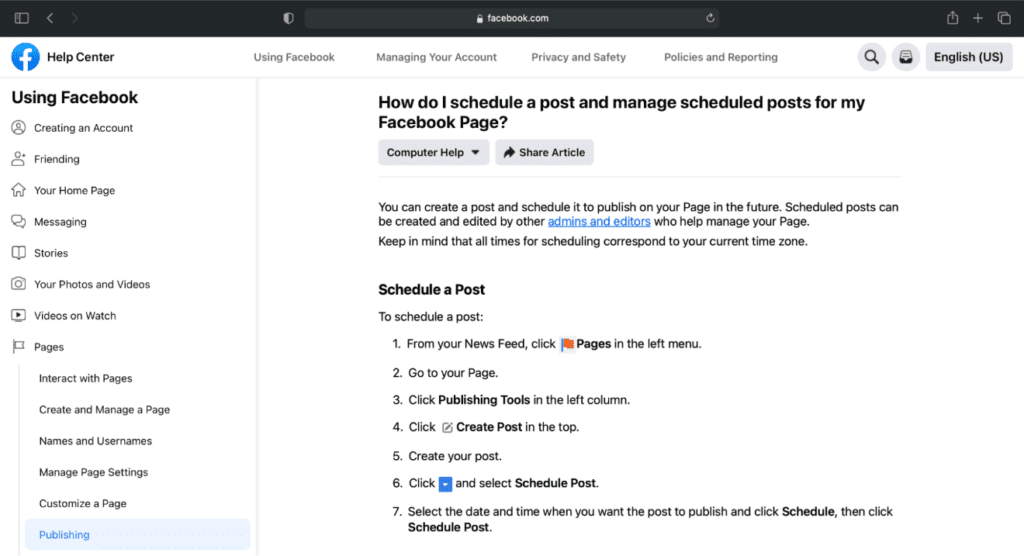
Task: Click the Facebook logo icon
Action: pyautogui.click(x=25, y=57)
